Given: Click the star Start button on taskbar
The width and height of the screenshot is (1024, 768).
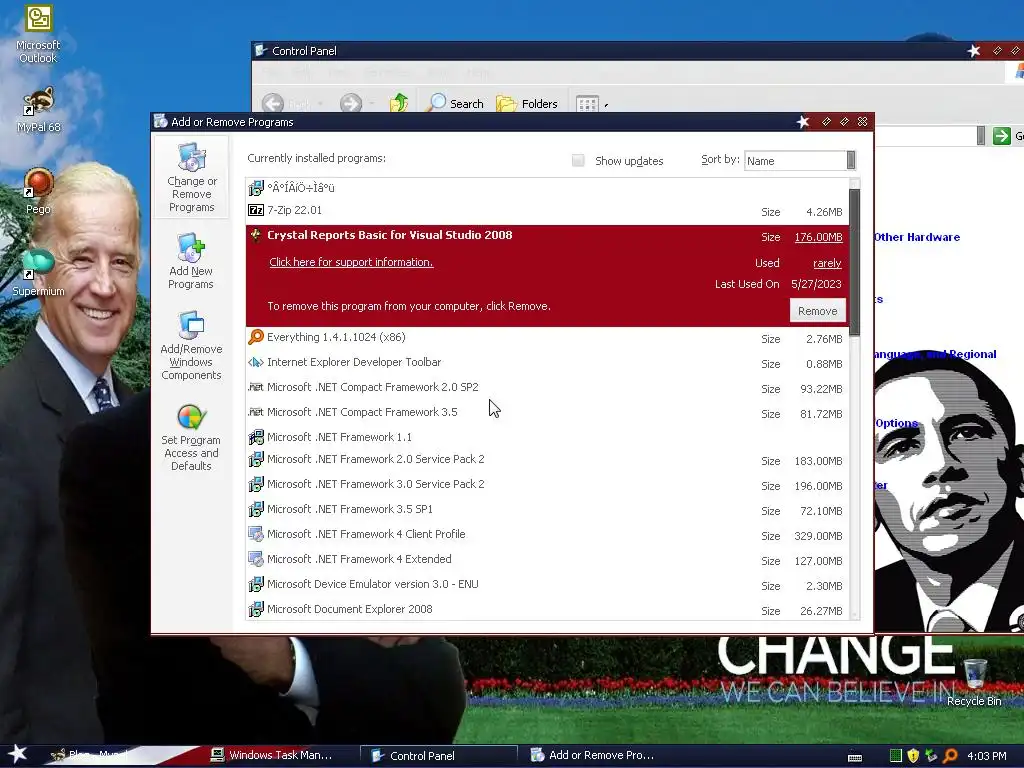Looking at the screenshot, I should coord(17,754).
